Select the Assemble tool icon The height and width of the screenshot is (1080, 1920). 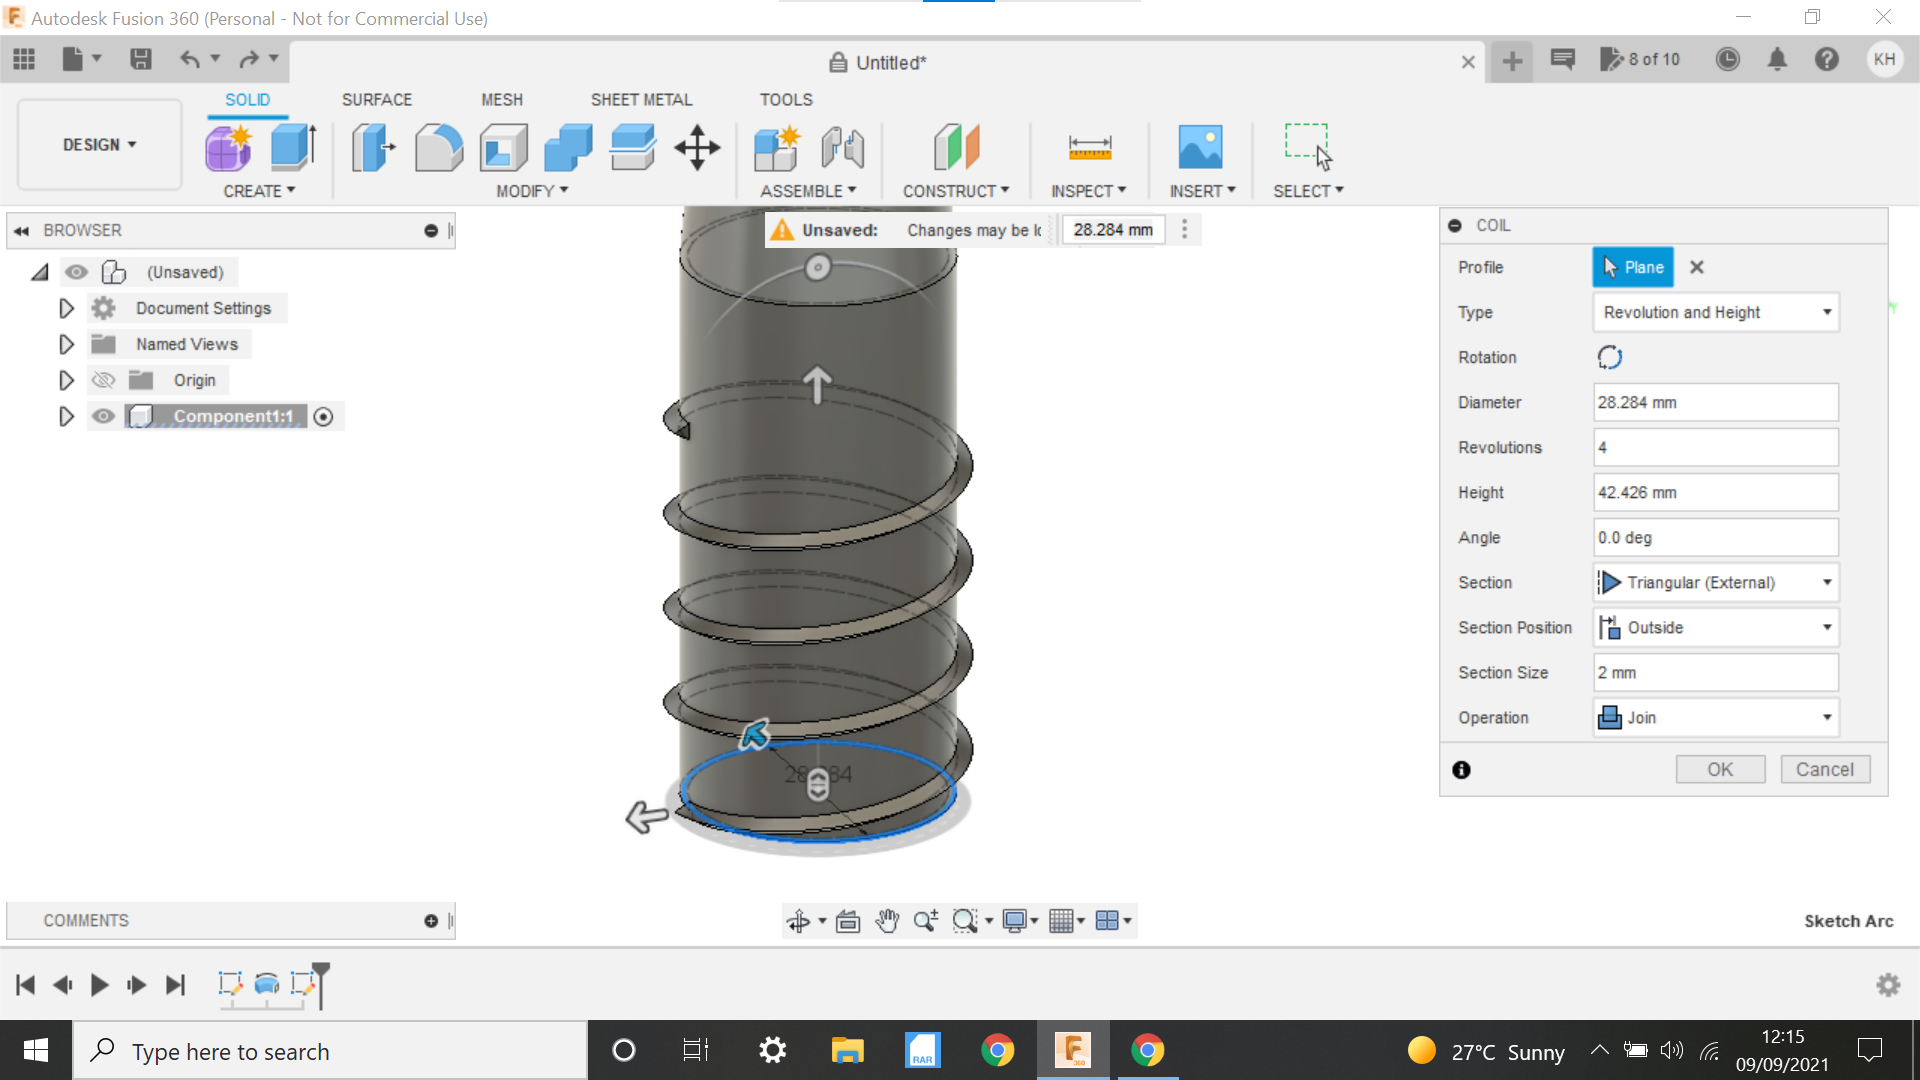(x=778, y=146)
